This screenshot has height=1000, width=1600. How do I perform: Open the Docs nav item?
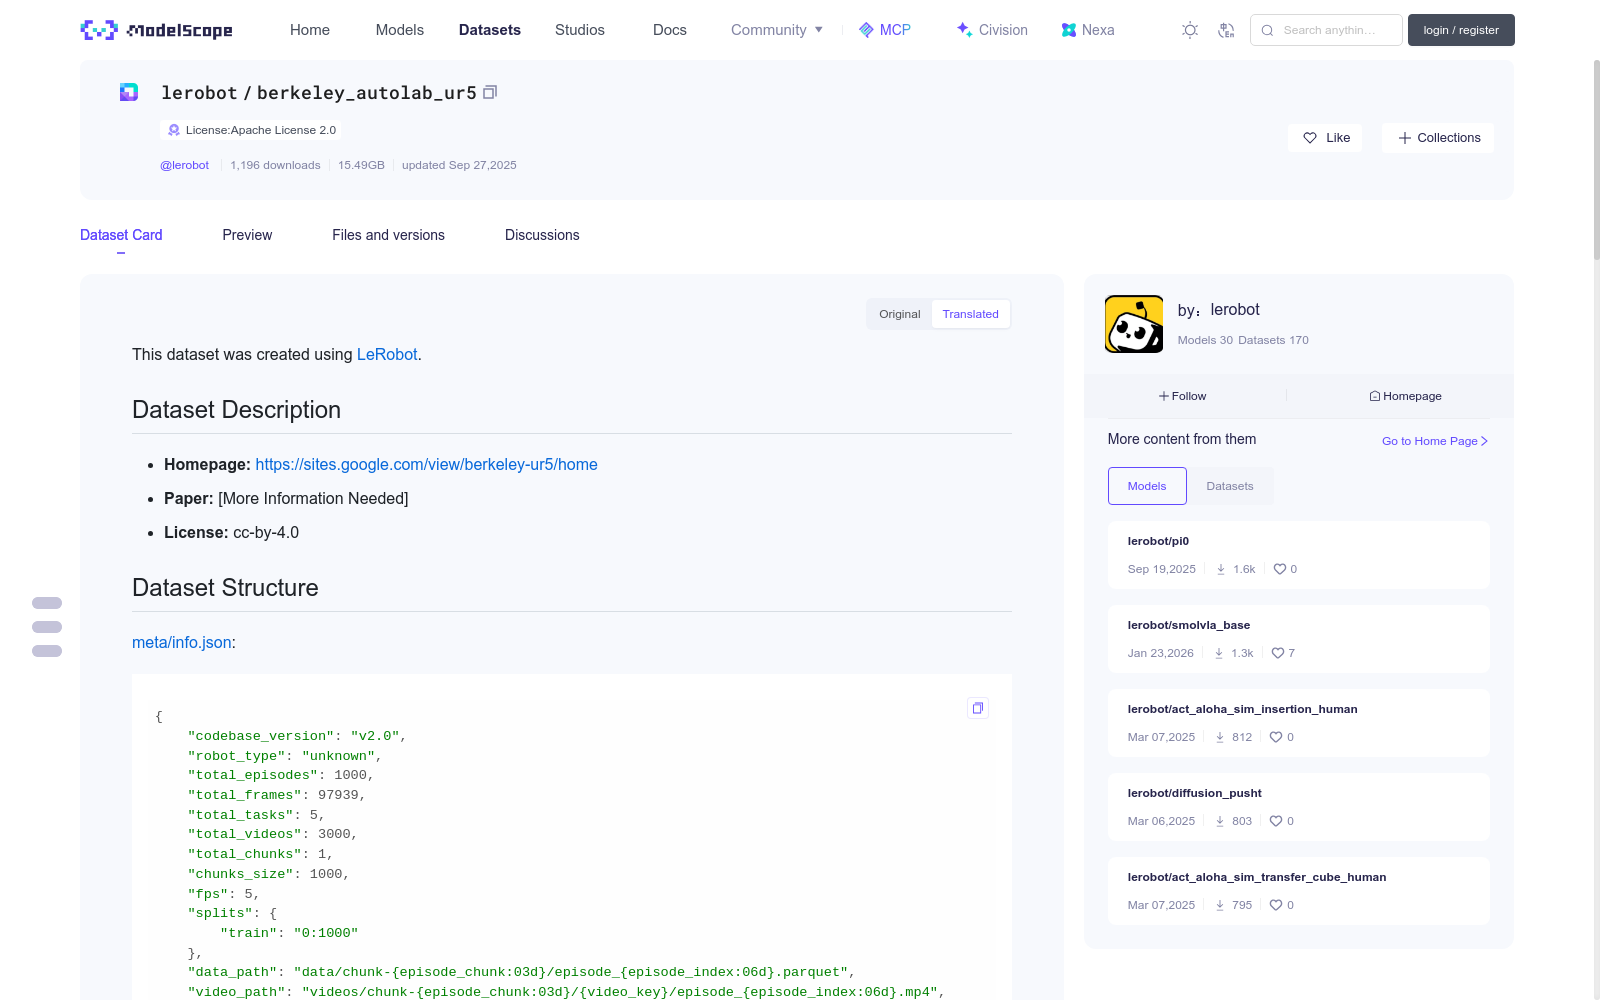pos(670,30)
